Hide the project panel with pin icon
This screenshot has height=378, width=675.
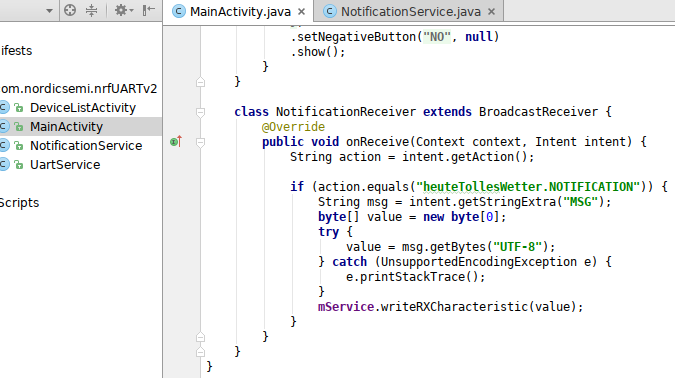tap(149, 10)
